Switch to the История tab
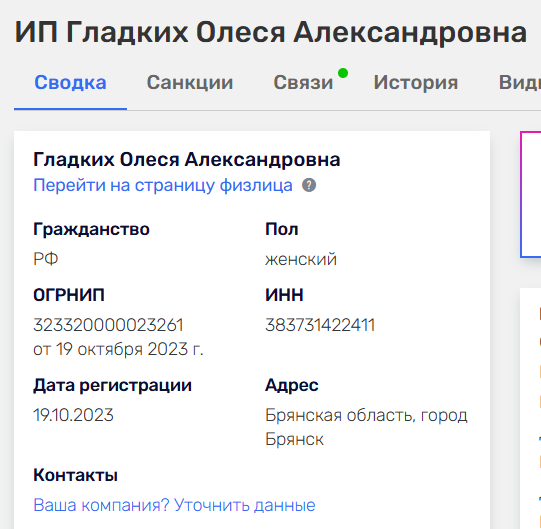 click(x=416, y=83)
